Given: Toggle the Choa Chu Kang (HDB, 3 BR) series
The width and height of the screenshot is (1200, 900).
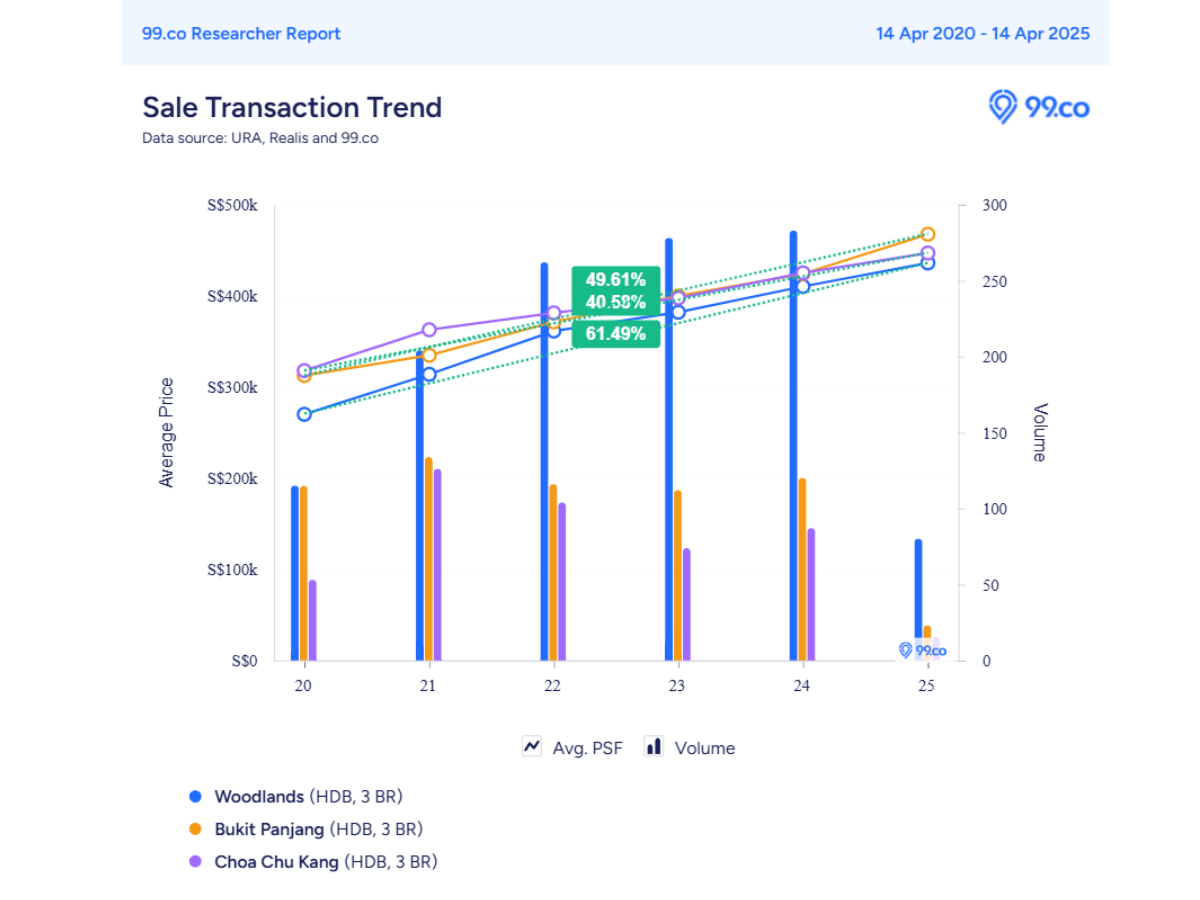Looking at the screenshot, I should point(326,861).
